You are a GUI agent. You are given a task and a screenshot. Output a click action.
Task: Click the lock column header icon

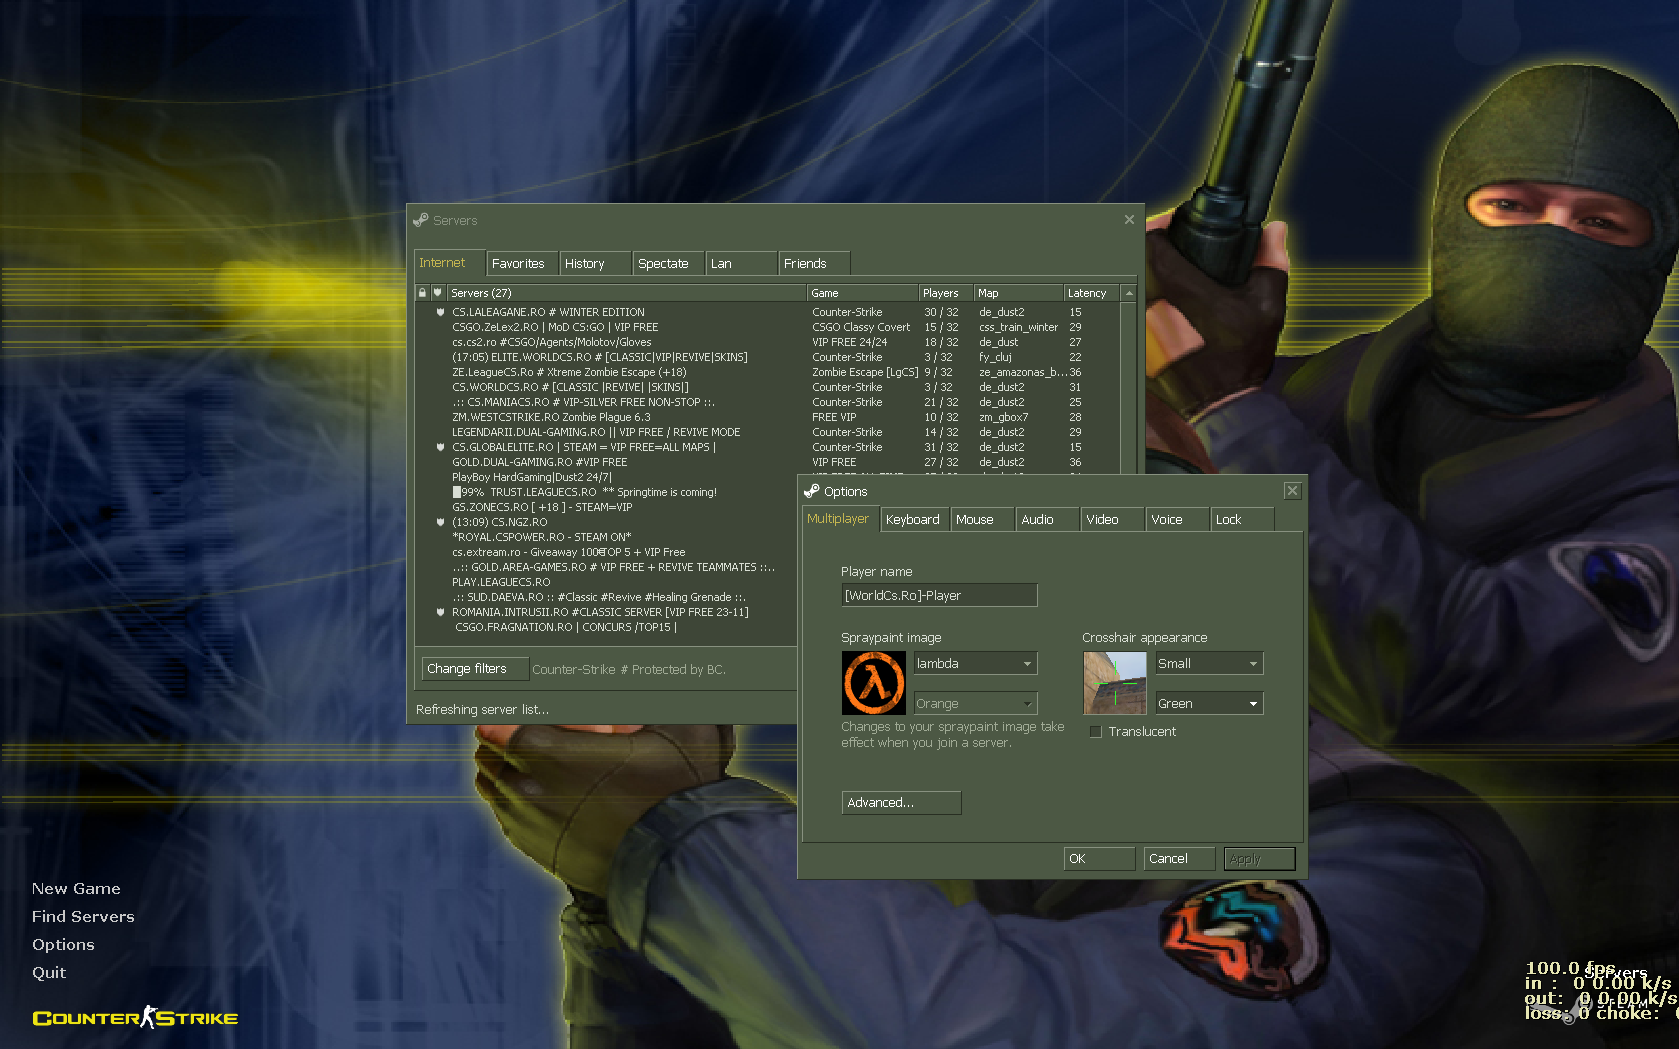pyautogui.click(x=422, y=292)
